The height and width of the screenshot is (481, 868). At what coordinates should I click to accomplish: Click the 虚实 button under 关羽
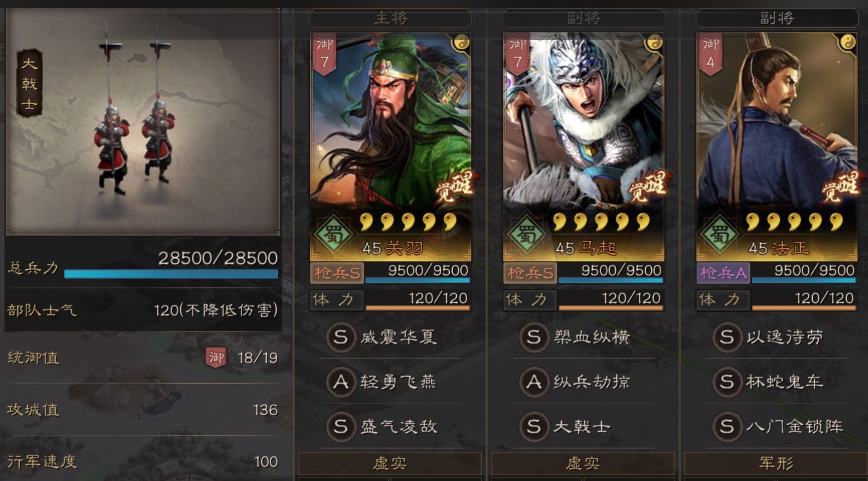[390, 463]
